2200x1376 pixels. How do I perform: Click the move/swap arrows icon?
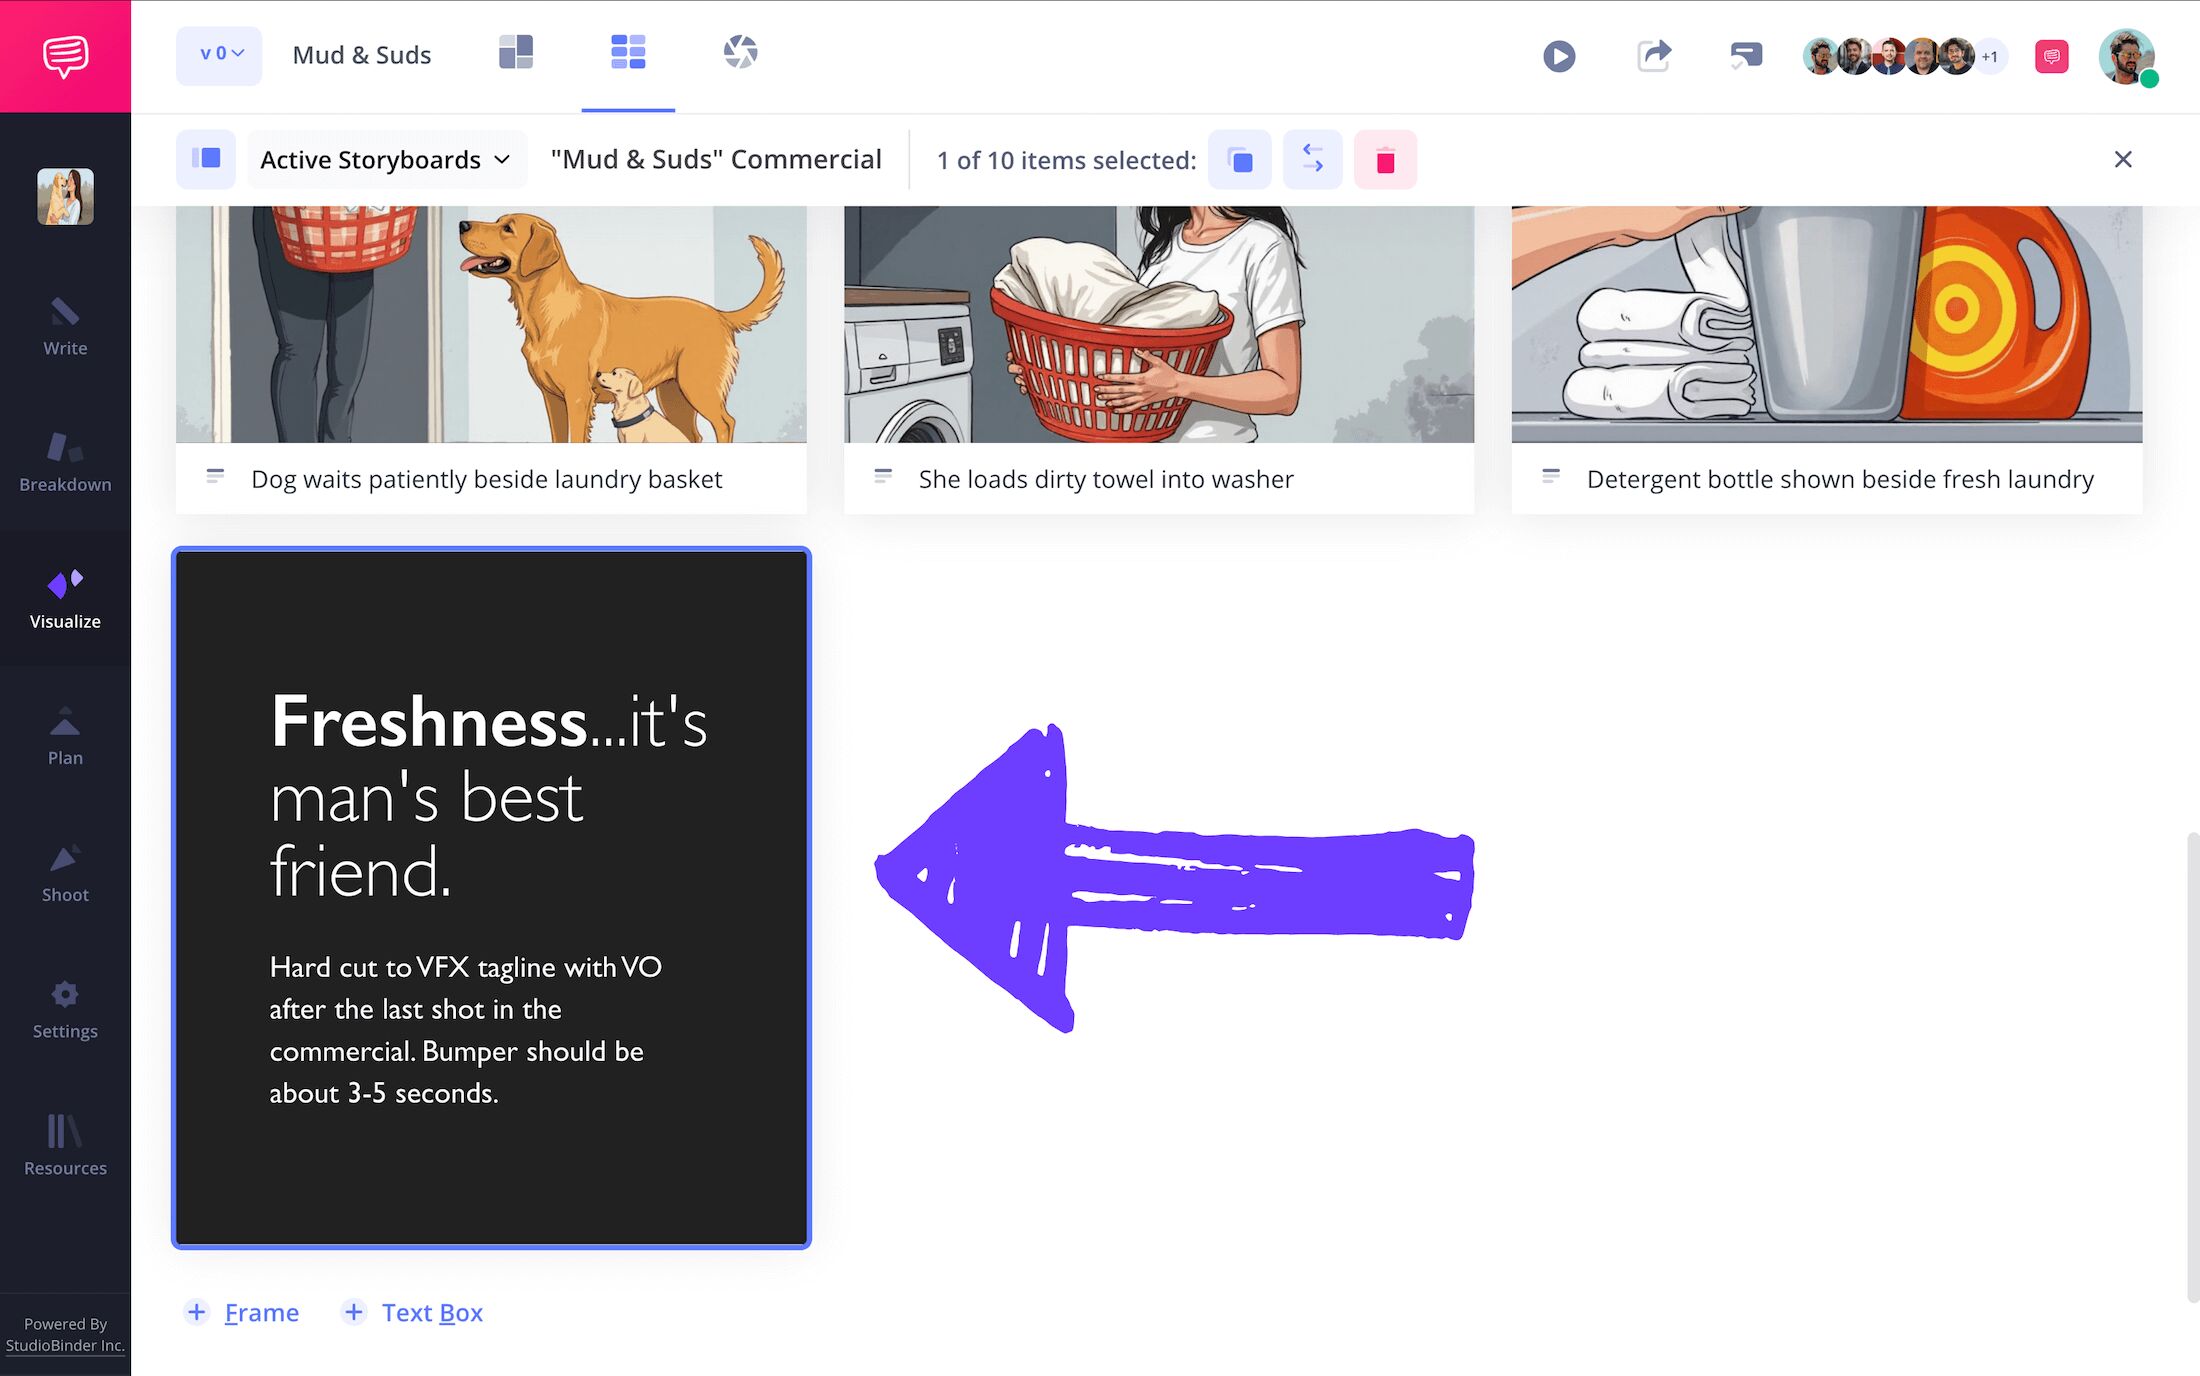1312,160
